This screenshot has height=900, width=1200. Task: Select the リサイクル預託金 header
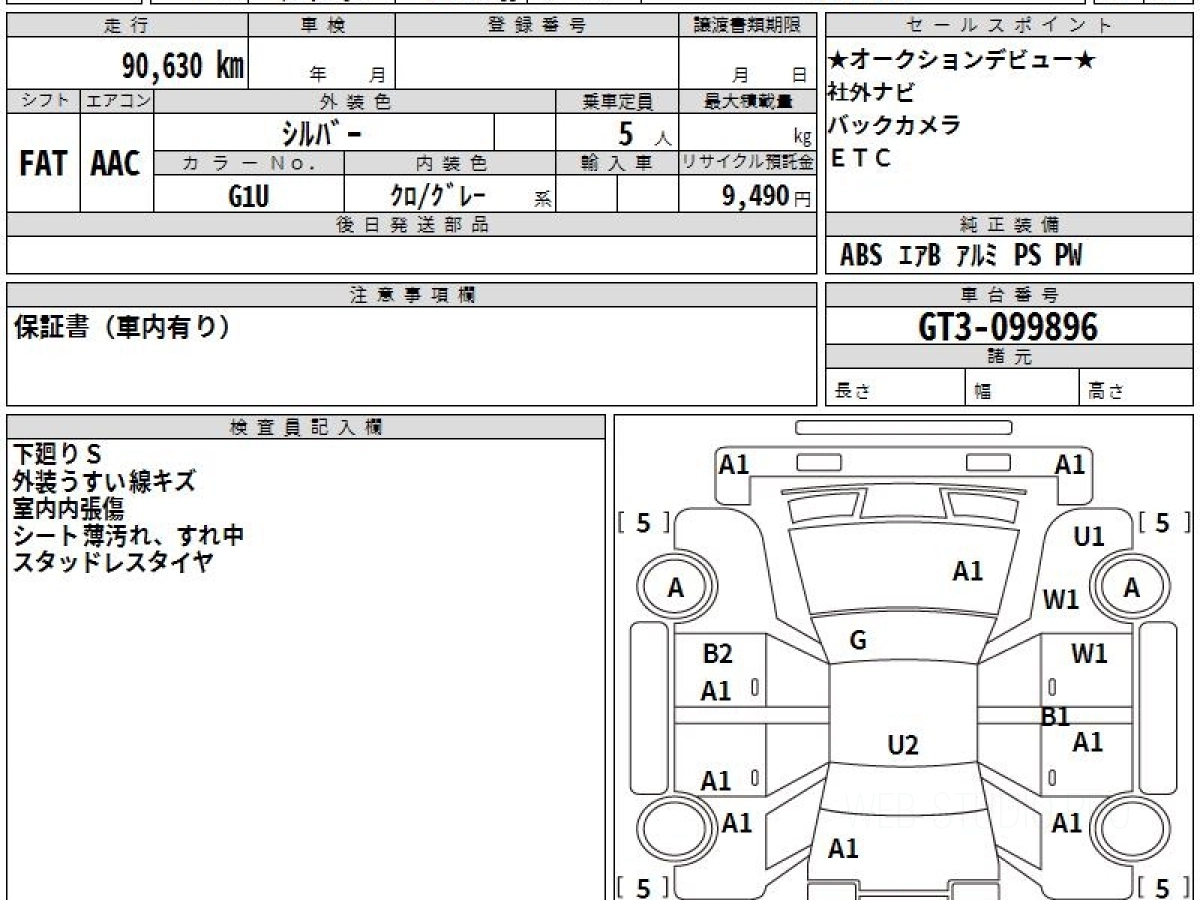tap(747, 163)
